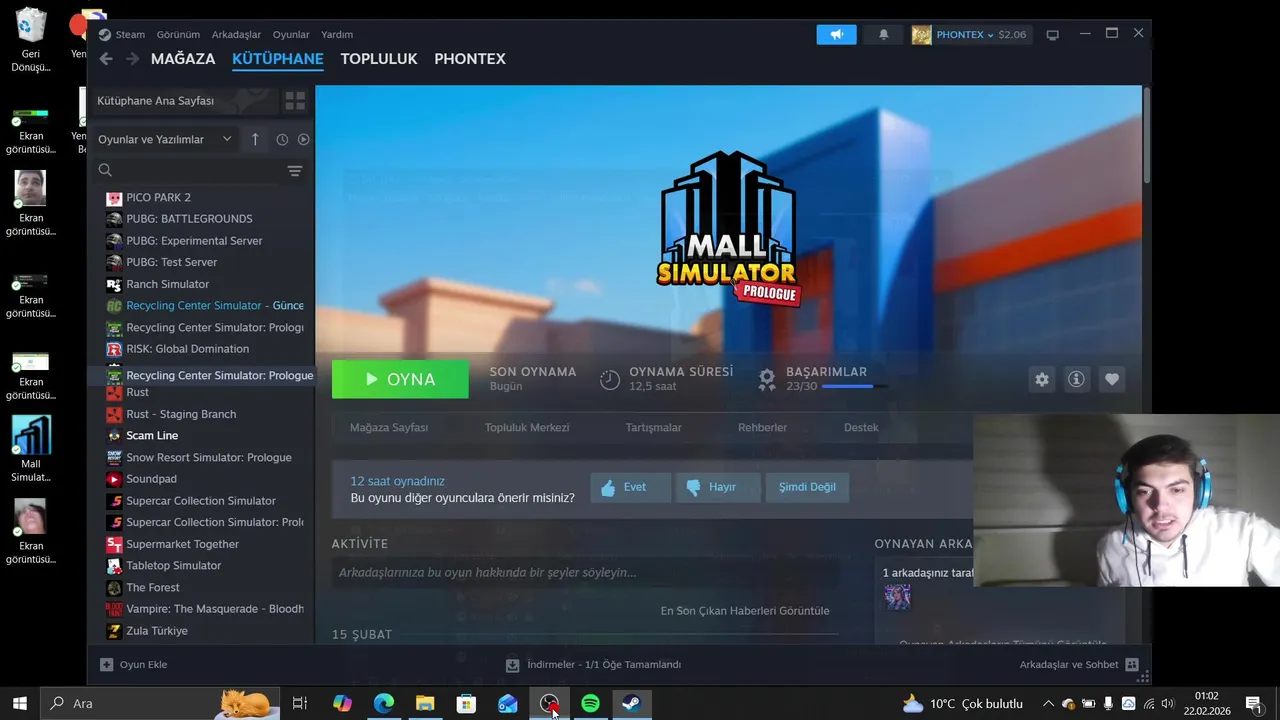The width and height of the screenshot is (1280, 720).
Task: Open En Son Çıkan Haberleri Görüntüle
Action: [745, 611]
